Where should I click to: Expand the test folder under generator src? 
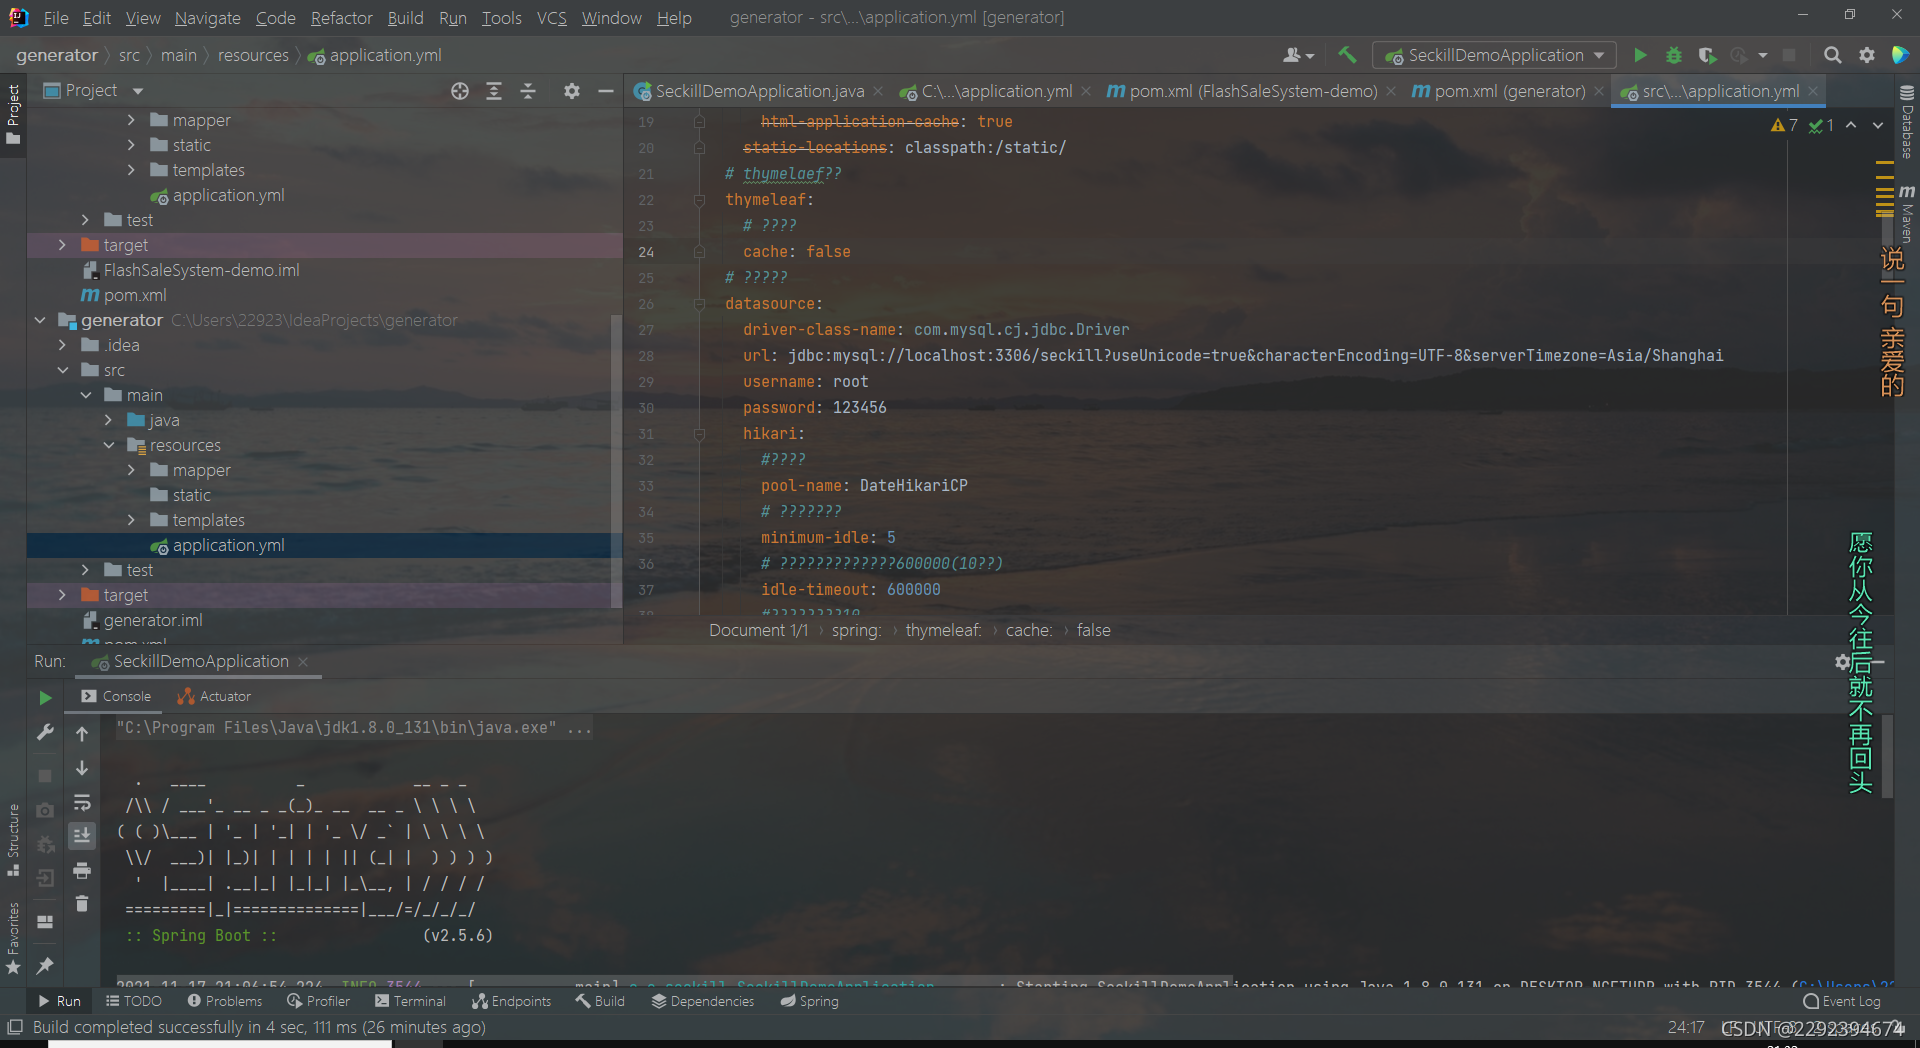point(86,571)
